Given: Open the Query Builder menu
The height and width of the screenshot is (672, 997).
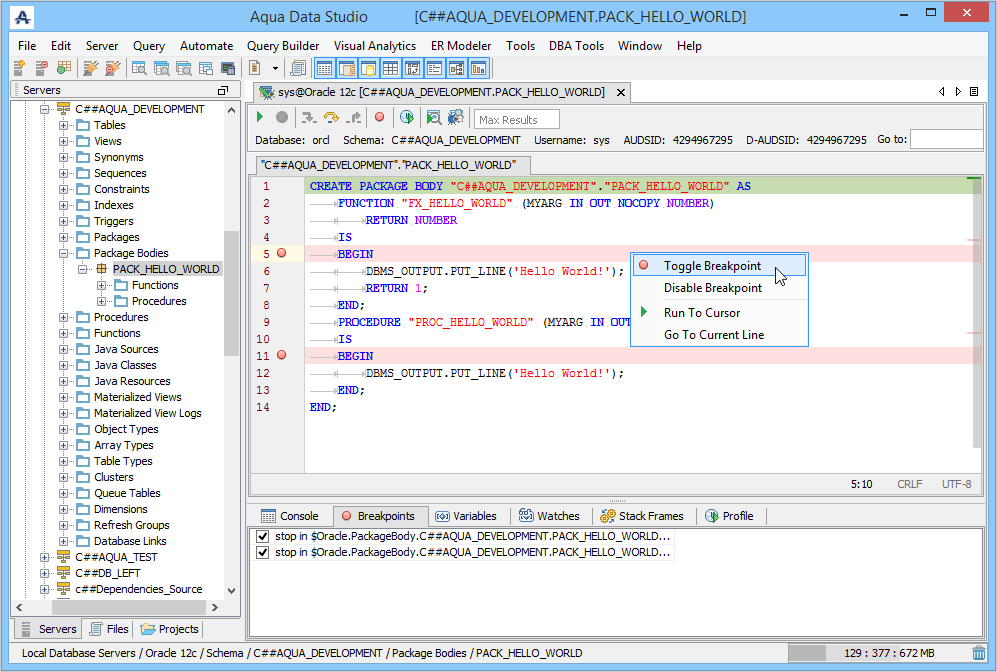Looking at the screenshot, I should pyautogui.click(x=283, y=45).
